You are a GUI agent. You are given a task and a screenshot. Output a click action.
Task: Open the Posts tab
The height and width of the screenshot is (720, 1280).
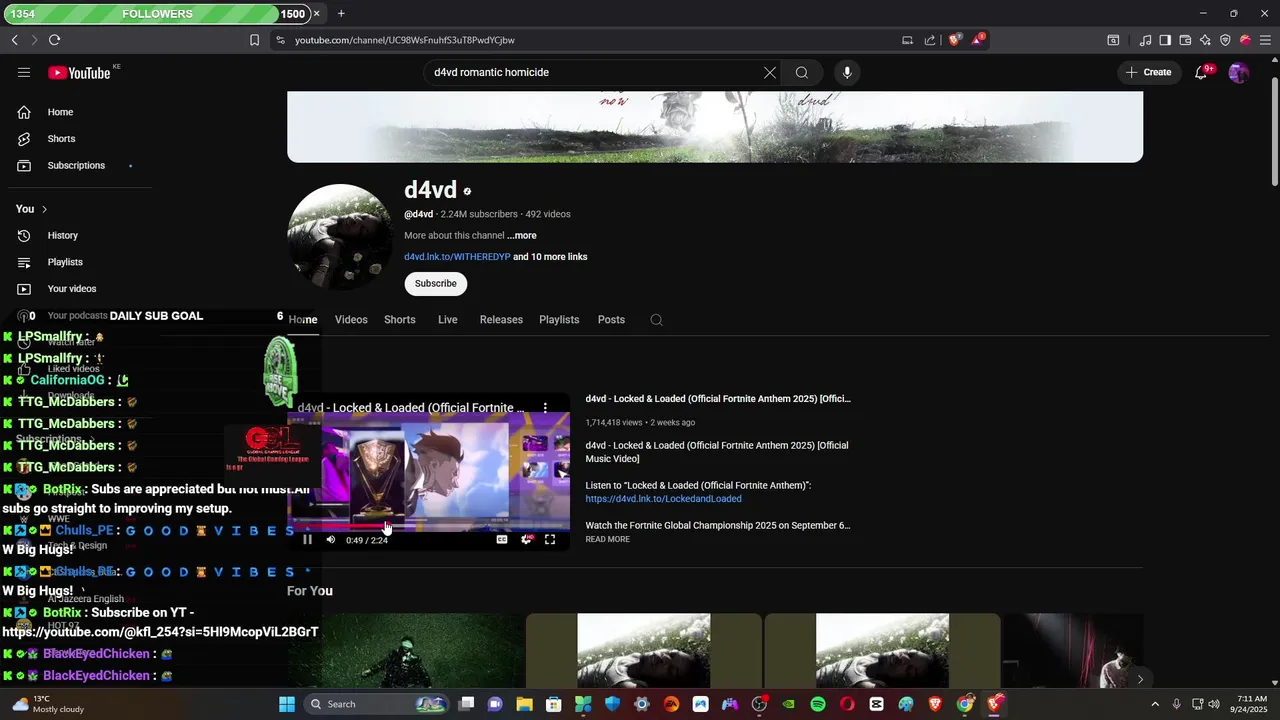point(611,320)
